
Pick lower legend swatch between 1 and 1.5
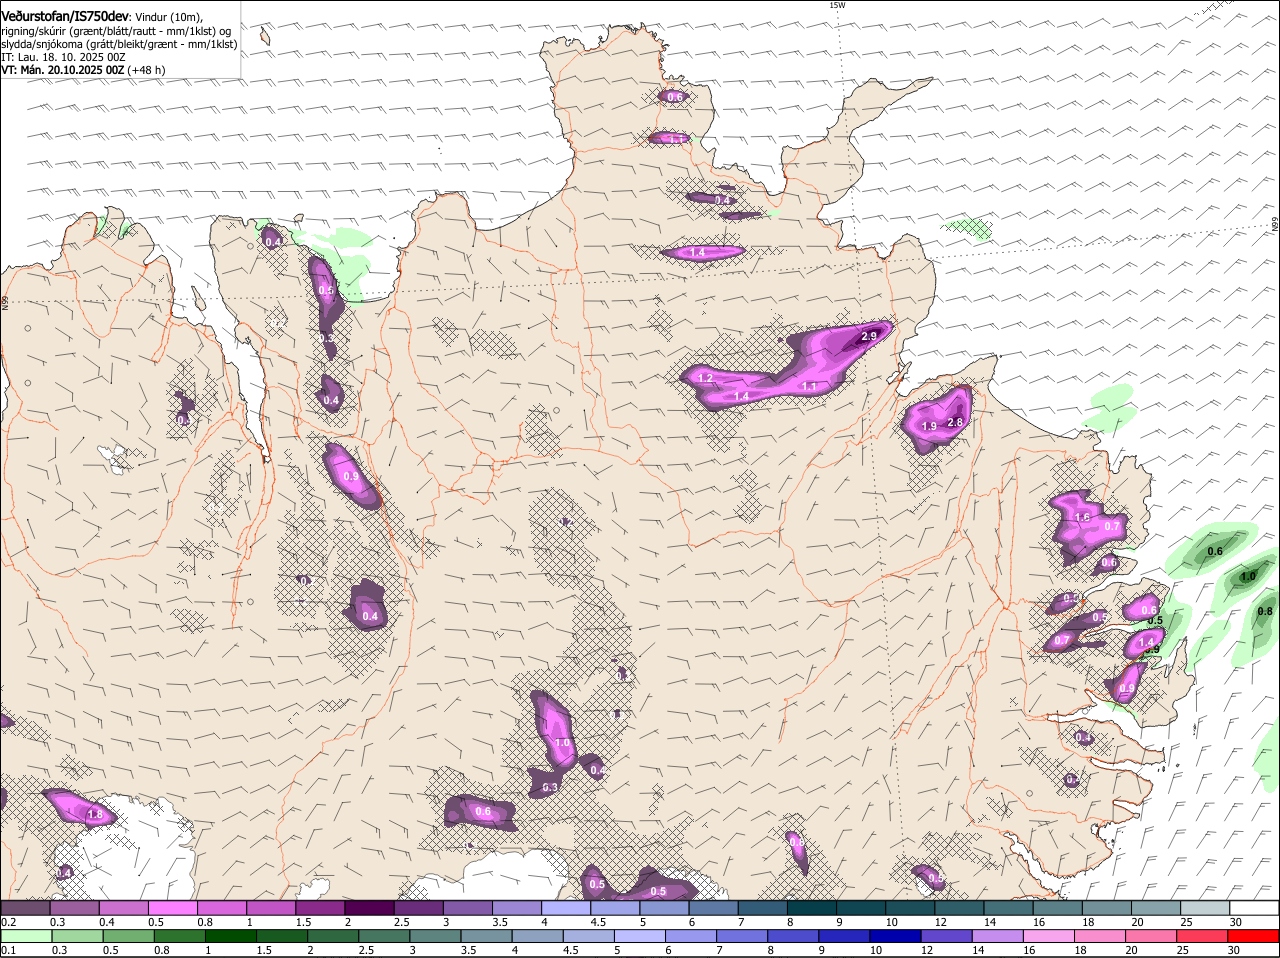[230, 937]
